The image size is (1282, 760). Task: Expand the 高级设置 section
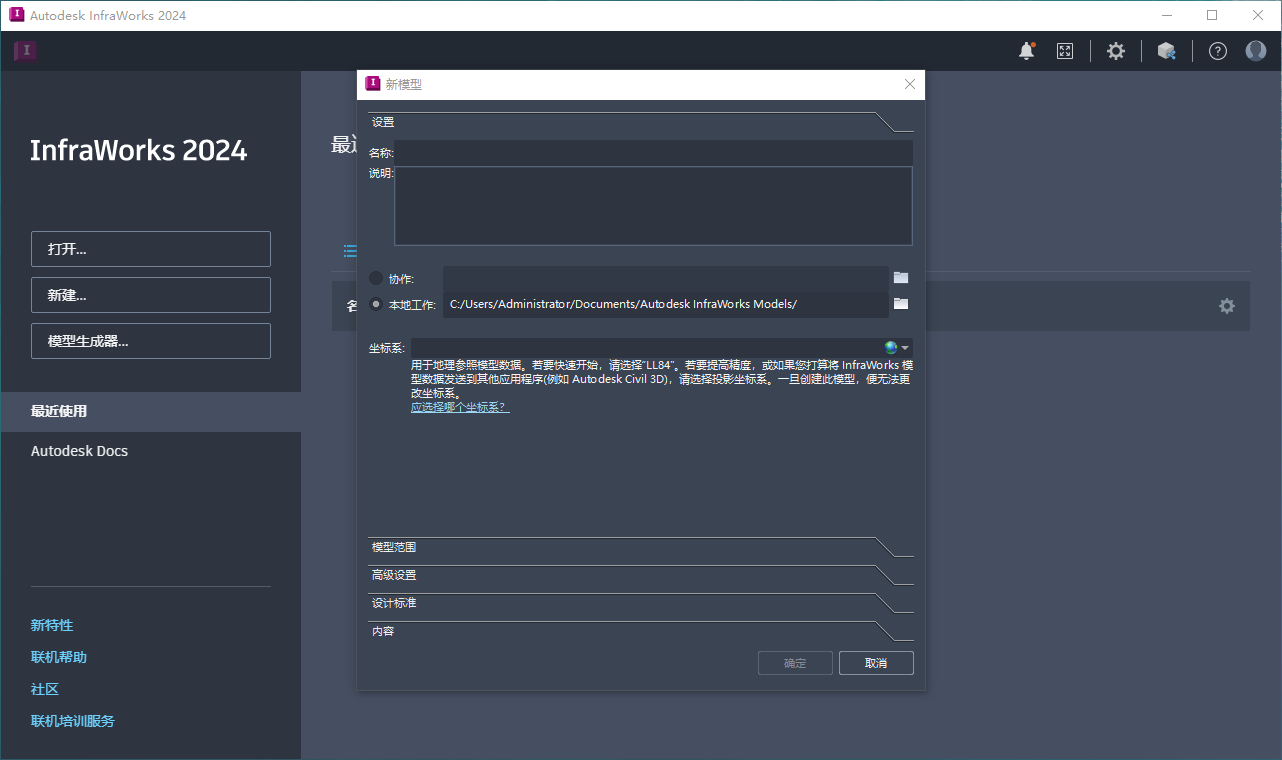(x=641, y=575)
